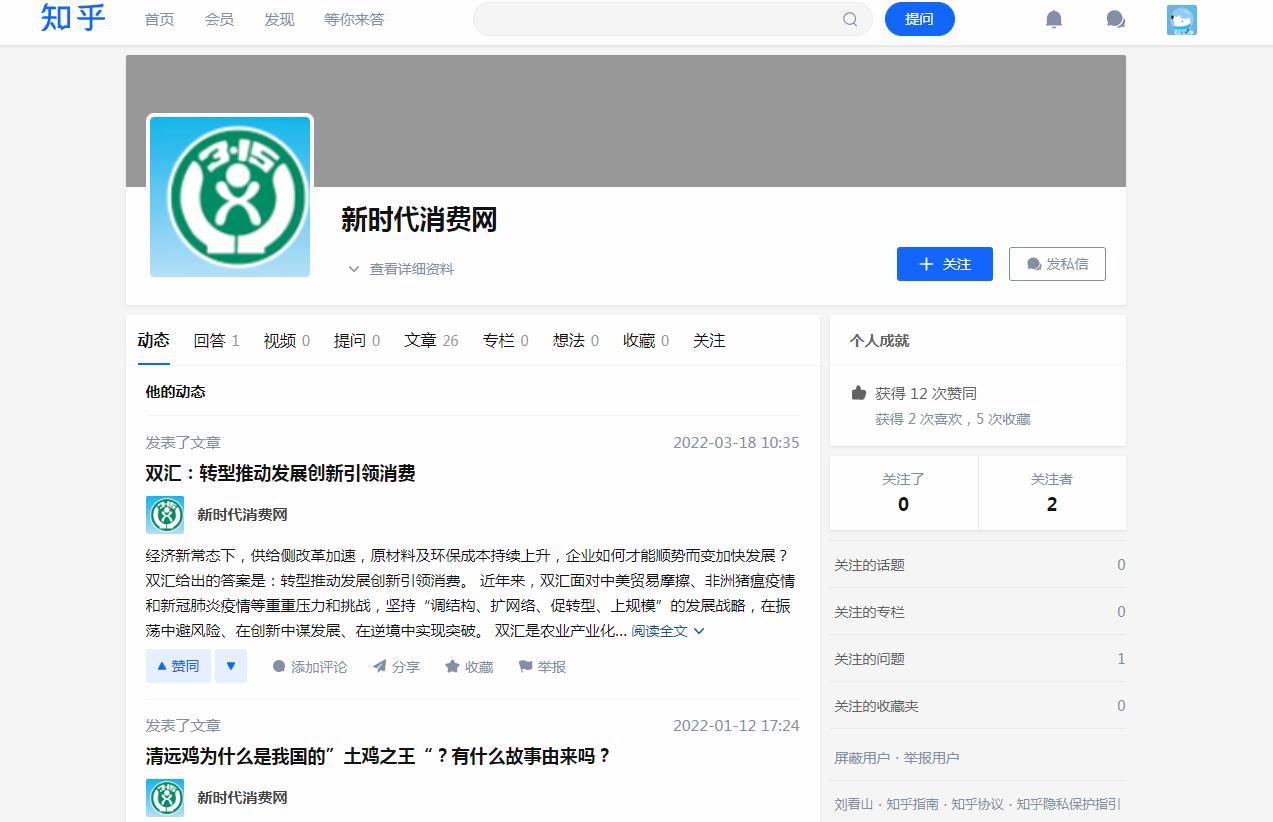Open the 清远鸡 土鸡之王 article title

coord(378,757)
